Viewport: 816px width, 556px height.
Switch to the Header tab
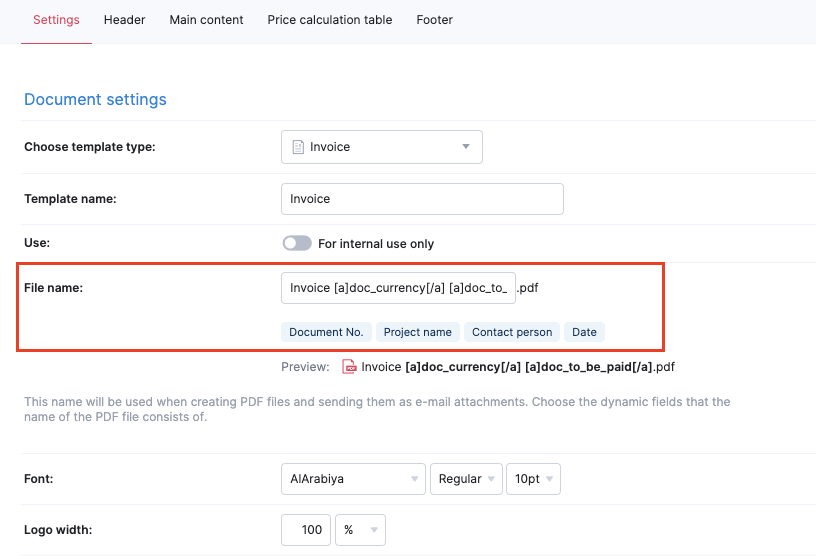(x=124, y=20)
